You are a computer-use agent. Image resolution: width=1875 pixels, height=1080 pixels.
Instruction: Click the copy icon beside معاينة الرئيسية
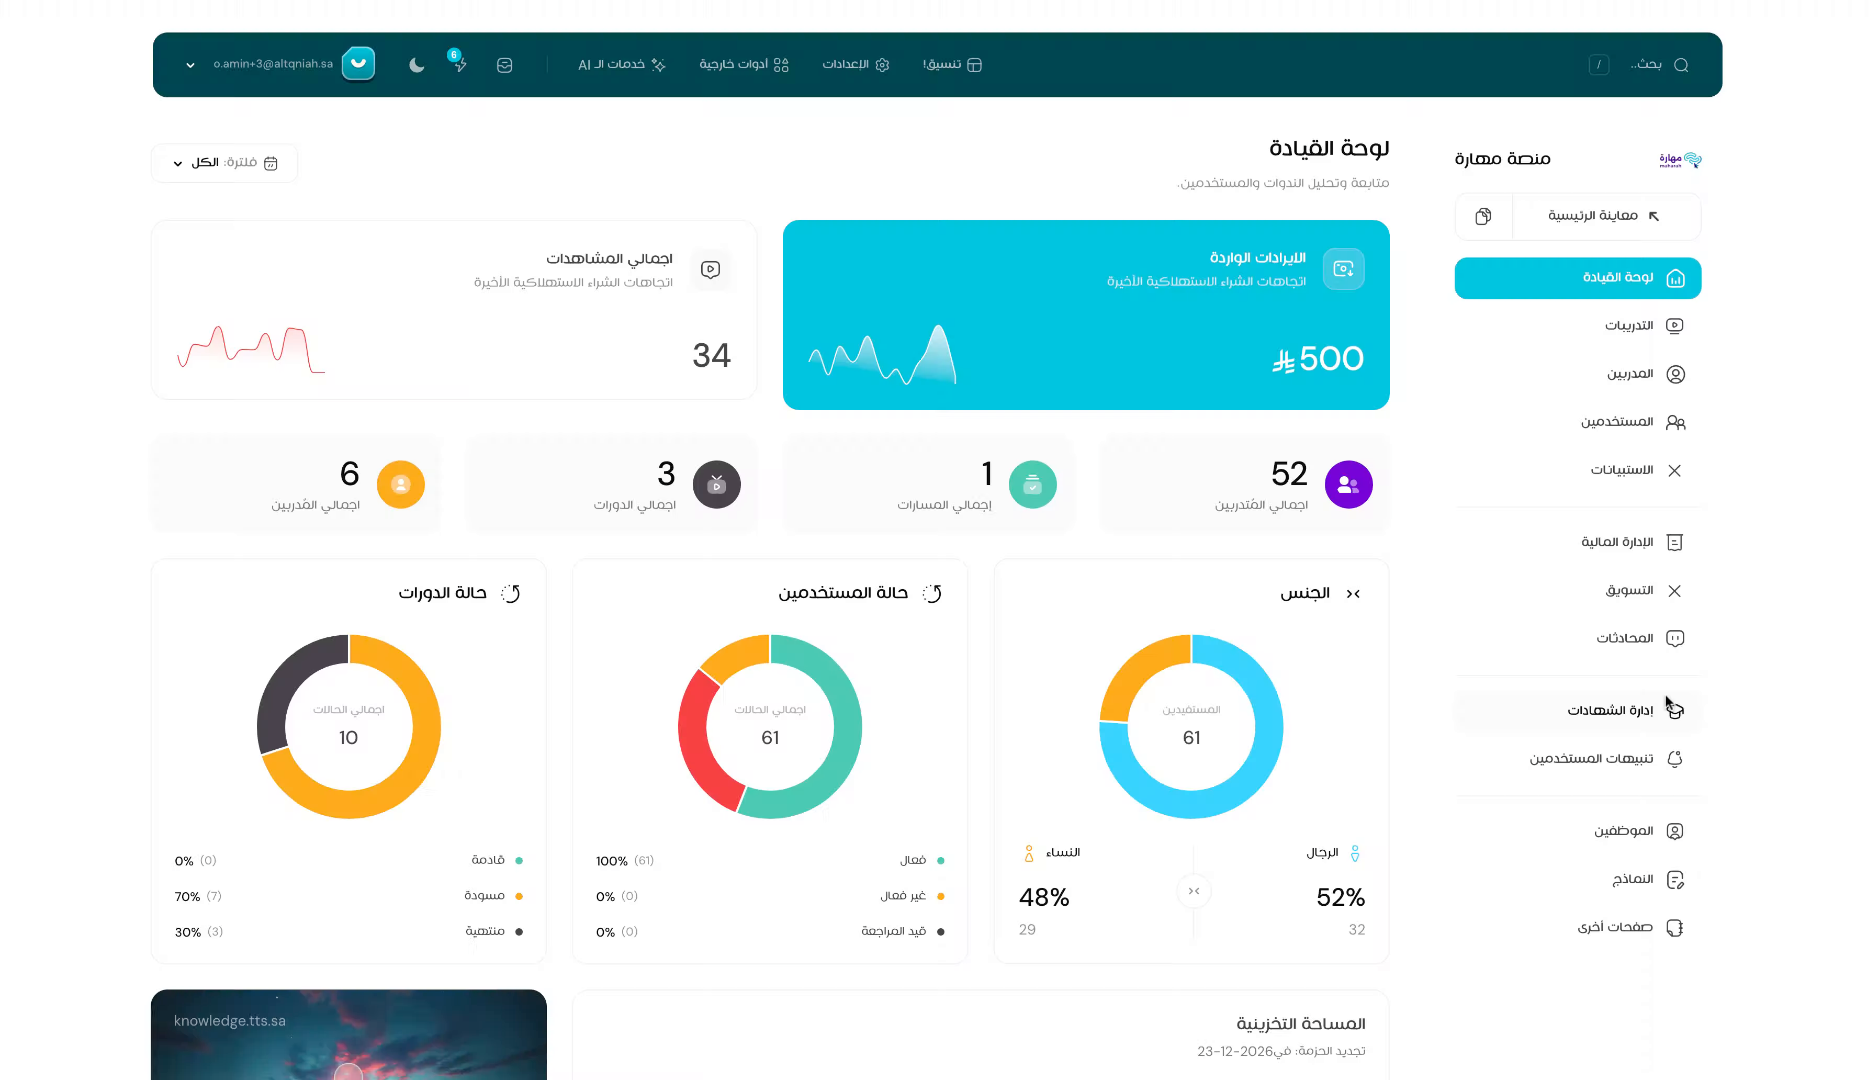1483,216
